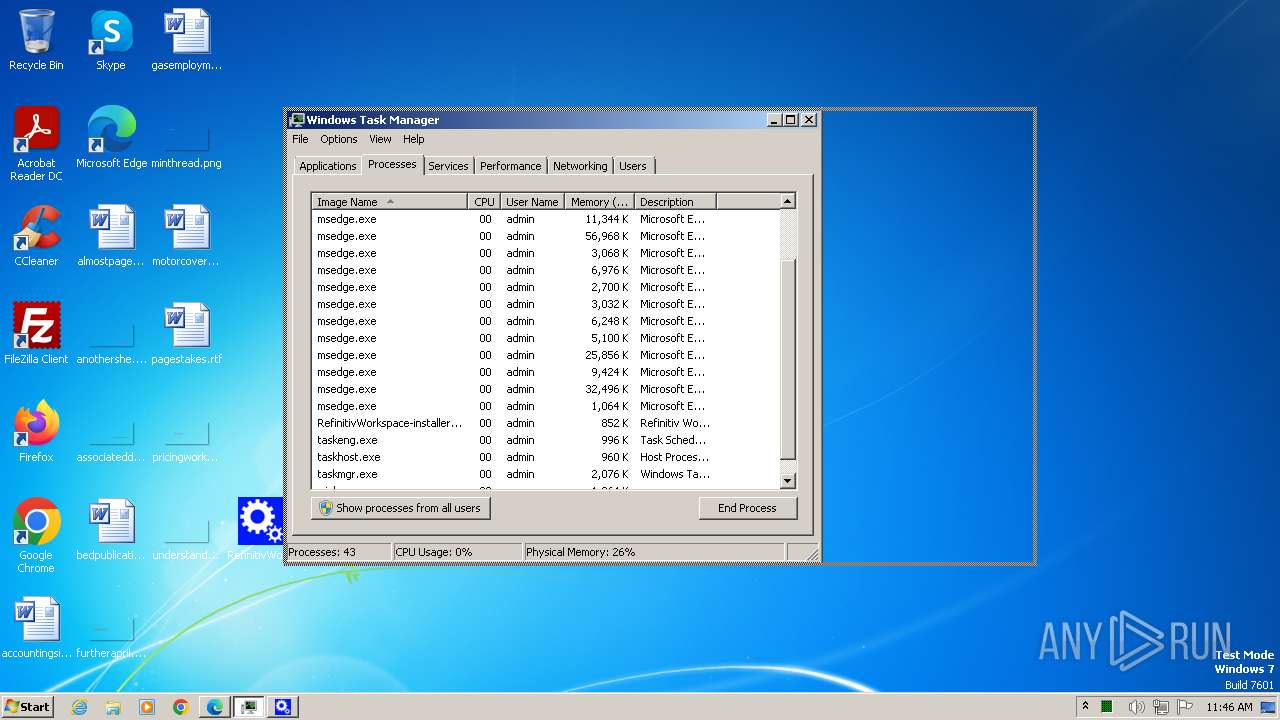Click the Task Manager title bar icon
Screen dimensions: 1280x720
[x=297, y=119]
